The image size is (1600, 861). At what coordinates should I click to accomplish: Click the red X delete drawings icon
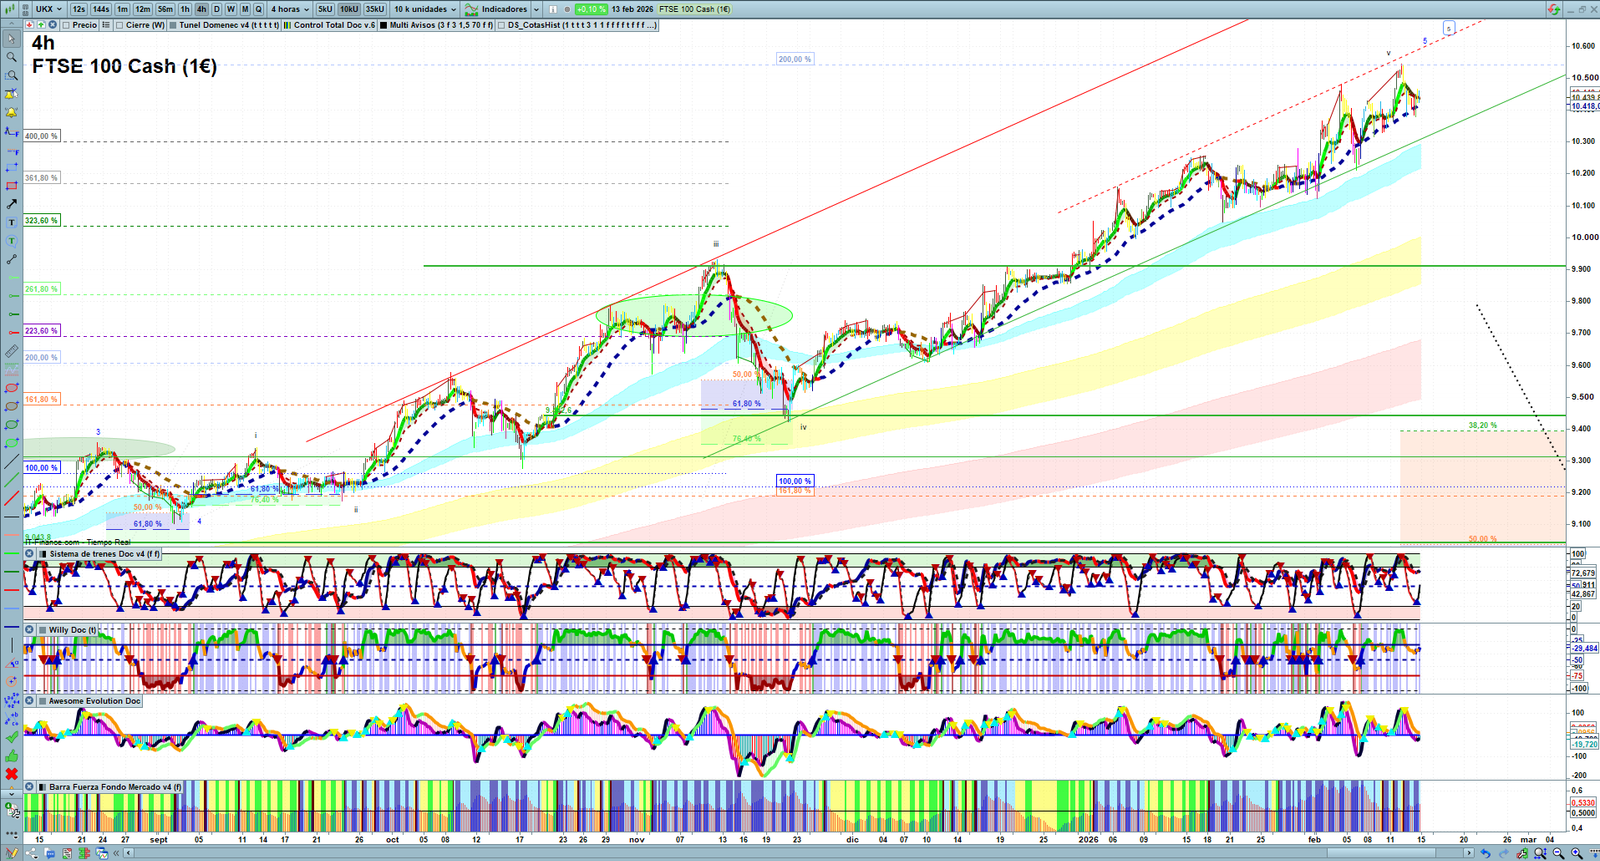(12, 774)
